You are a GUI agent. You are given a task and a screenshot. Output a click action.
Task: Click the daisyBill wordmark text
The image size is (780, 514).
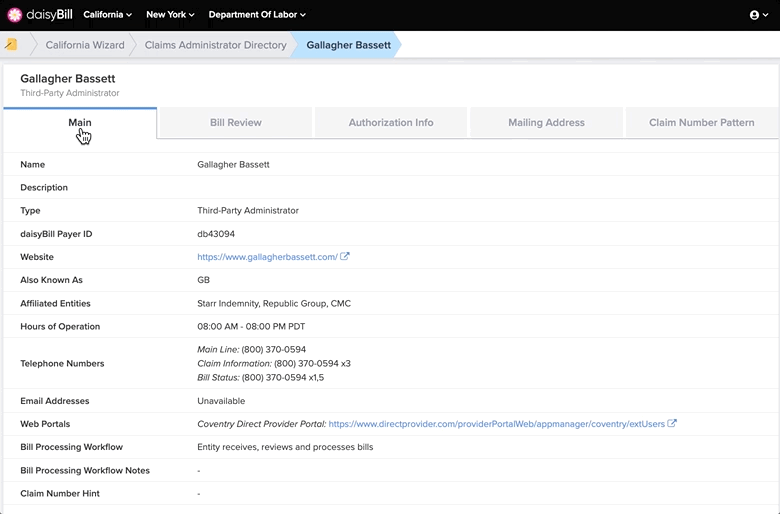click(49, 15)
